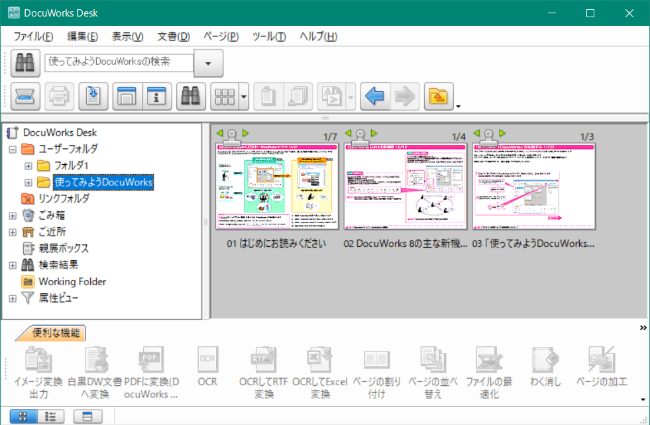Expand the フォルダ1 node
This screenshot has height=425, width=650.
28,166
